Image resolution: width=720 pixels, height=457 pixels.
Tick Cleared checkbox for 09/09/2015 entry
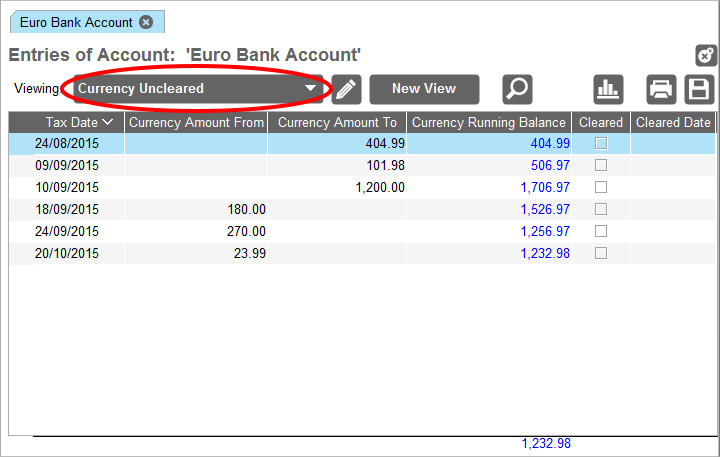click(x=601, y=165)
